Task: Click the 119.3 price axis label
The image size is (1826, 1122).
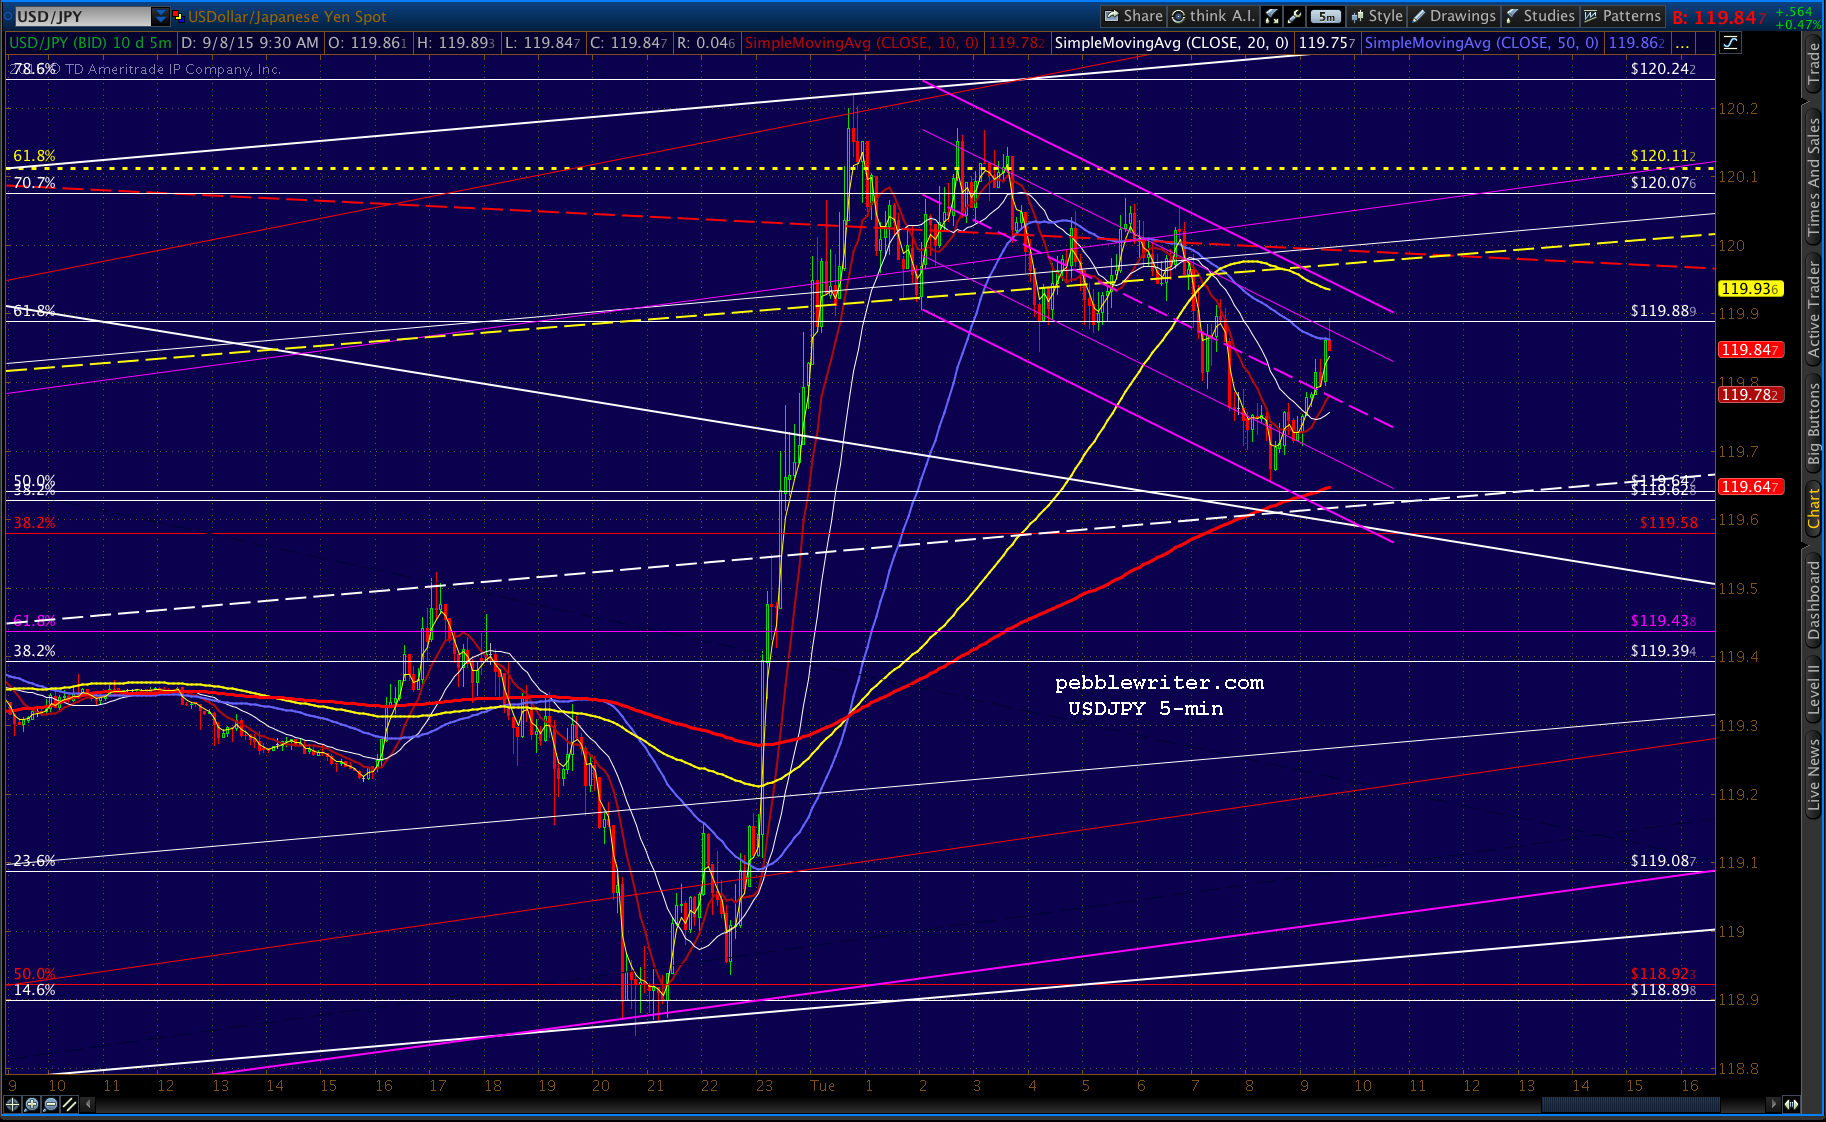Action: 1738,726
